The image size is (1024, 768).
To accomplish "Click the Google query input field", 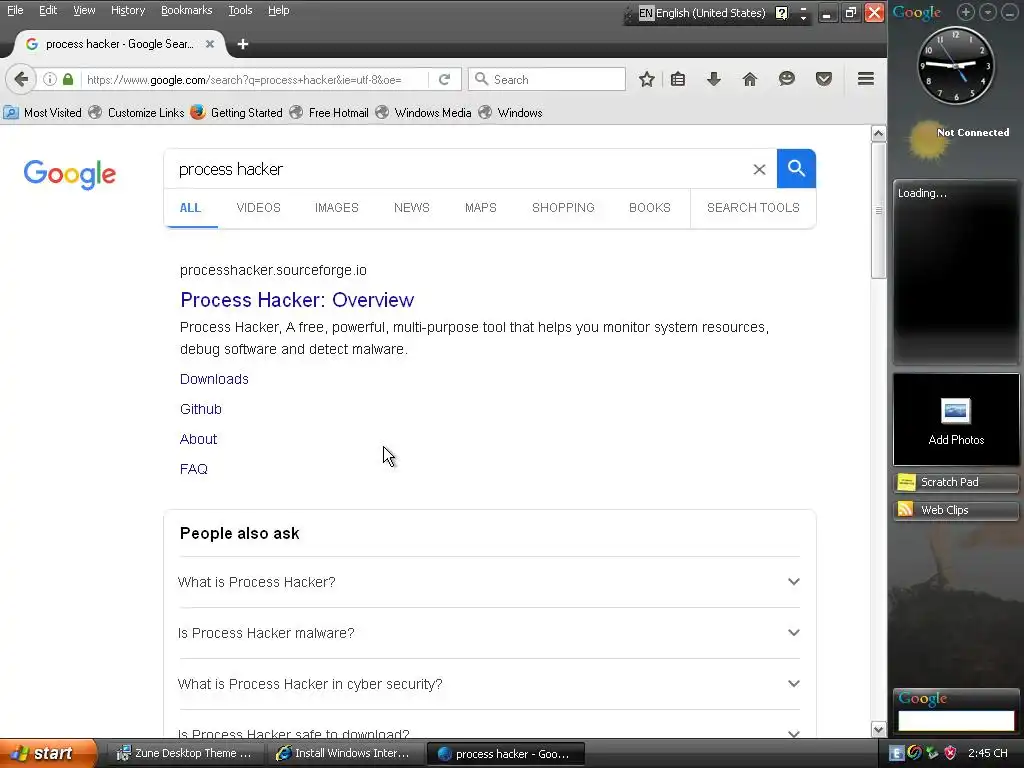I will tap(457, 169).
